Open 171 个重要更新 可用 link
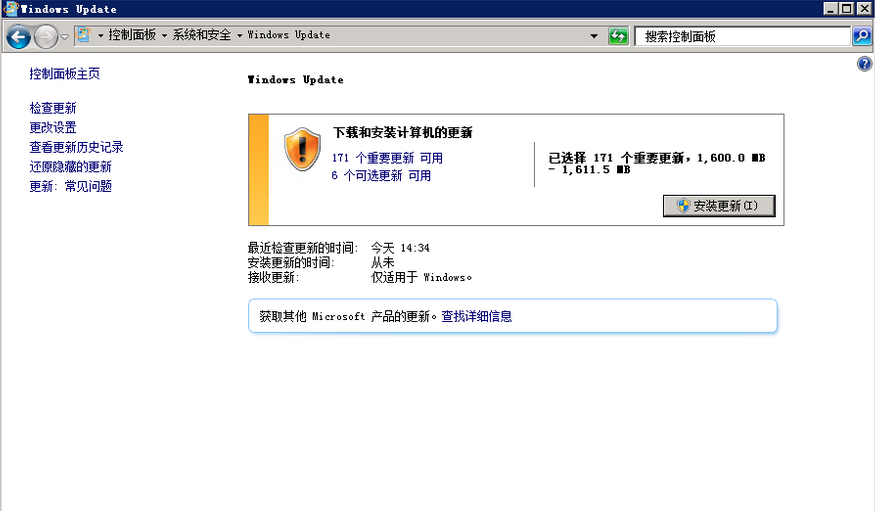This screenshot has width=875, height=511. coord(387,158)
